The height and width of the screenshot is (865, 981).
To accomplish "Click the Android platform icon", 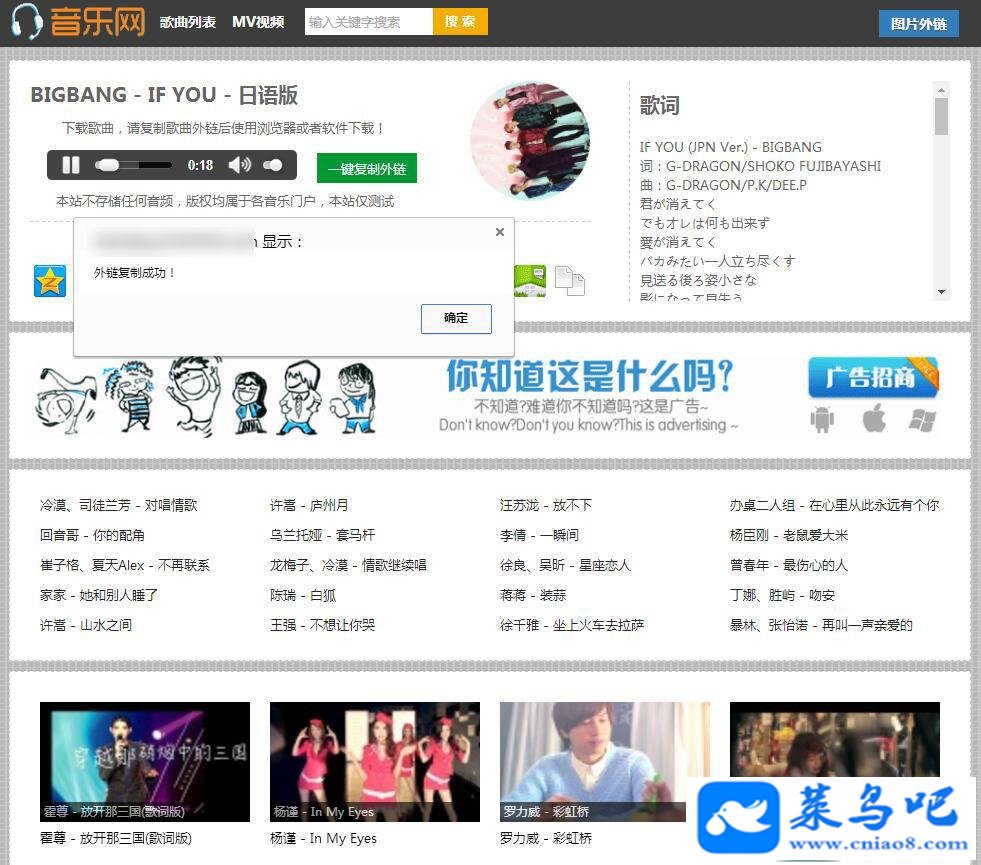I will click(x=822, y=418).
